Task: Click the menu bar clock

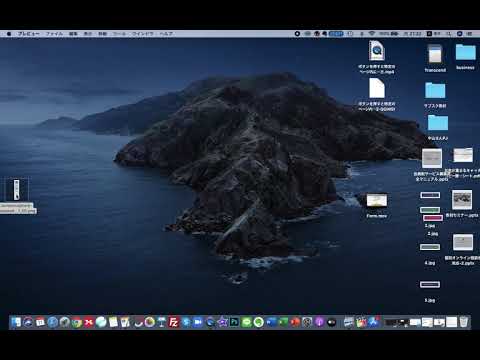Action: pos(413,34)
